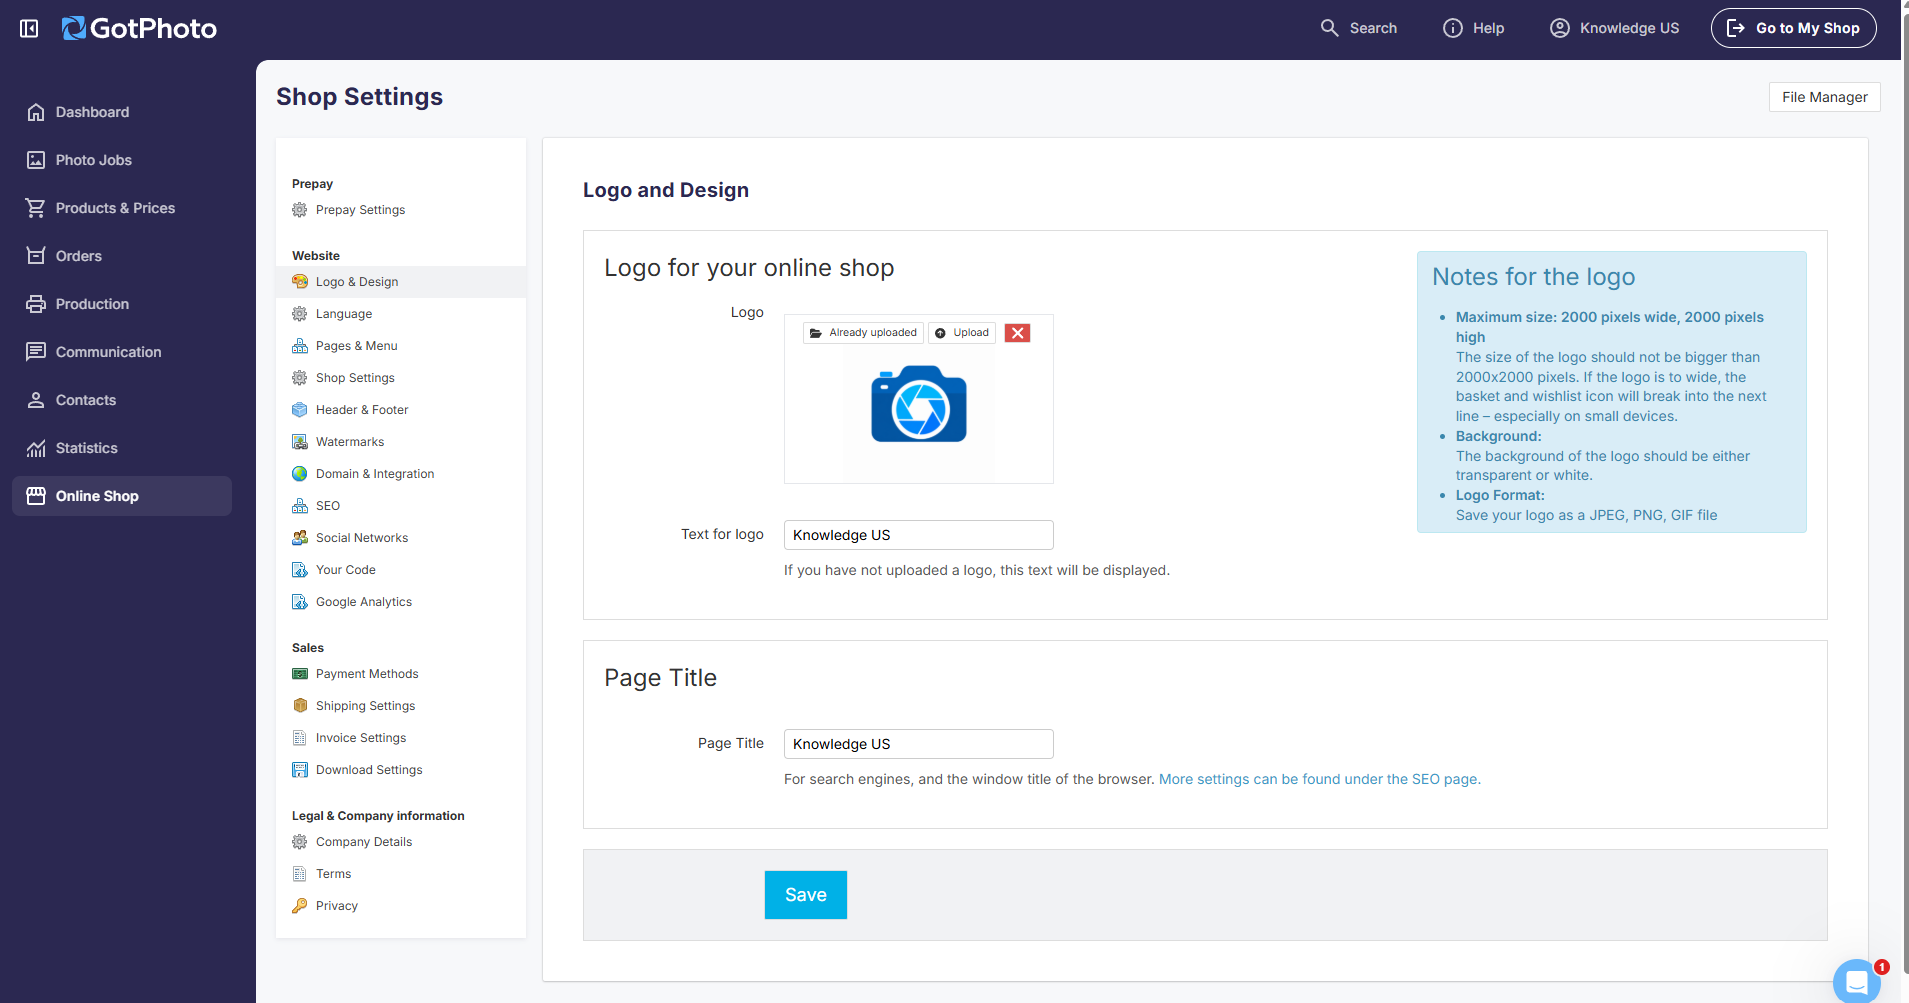Image resolution: width=1909 pixels, height=1003 pixels.
Task: Open Shop Settings under Website
Action: click(401, 378)
